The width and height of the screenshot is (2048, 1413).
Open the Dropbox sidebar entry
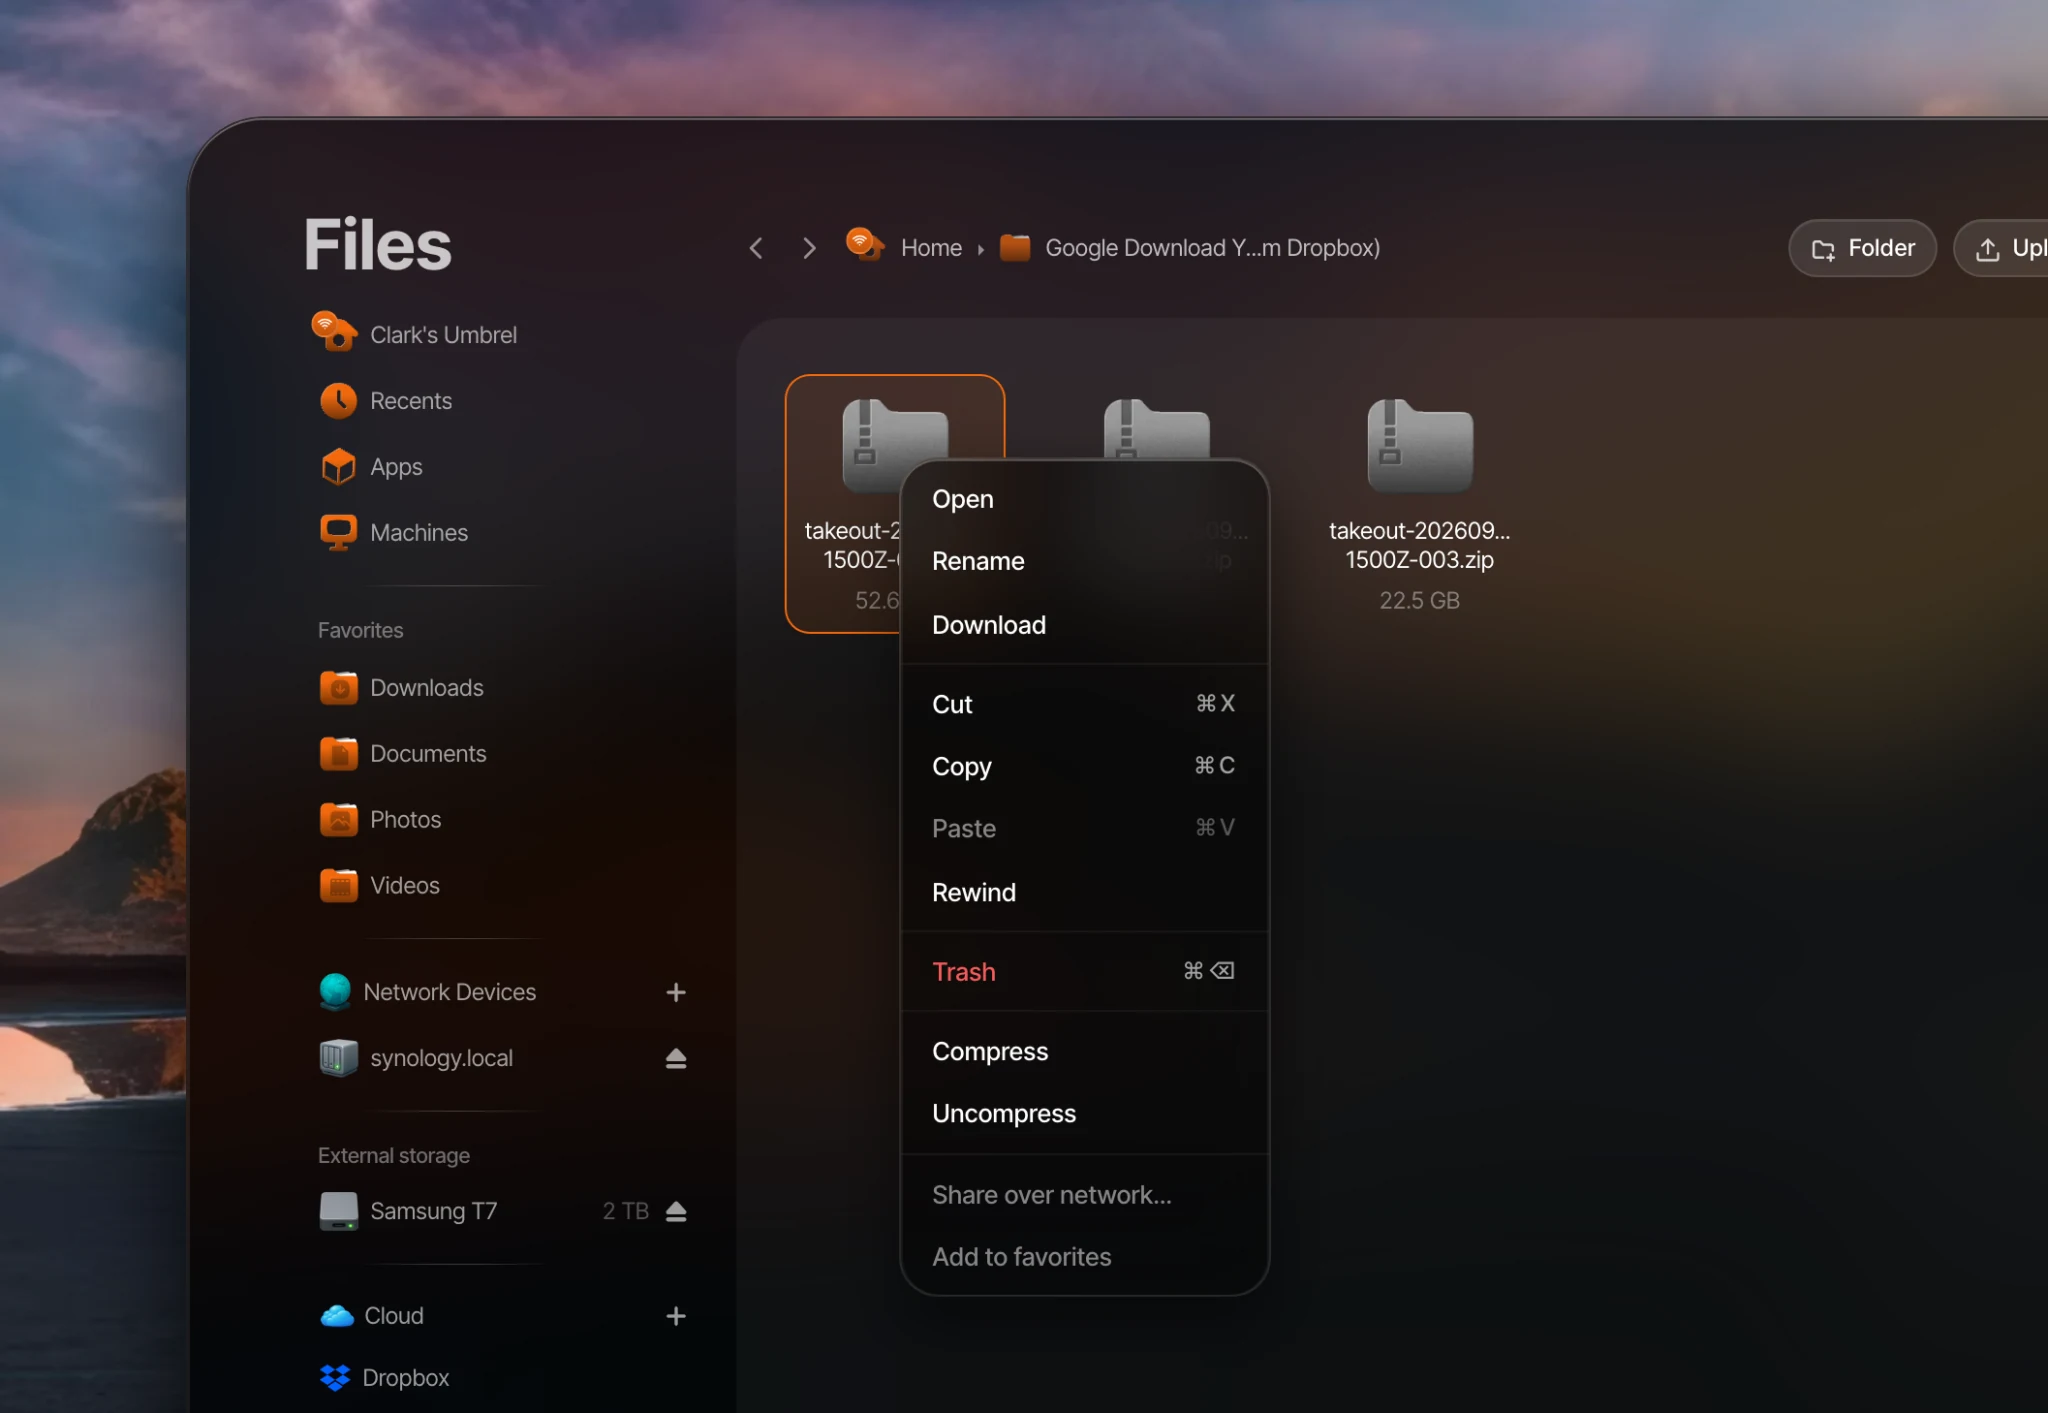385,1377
